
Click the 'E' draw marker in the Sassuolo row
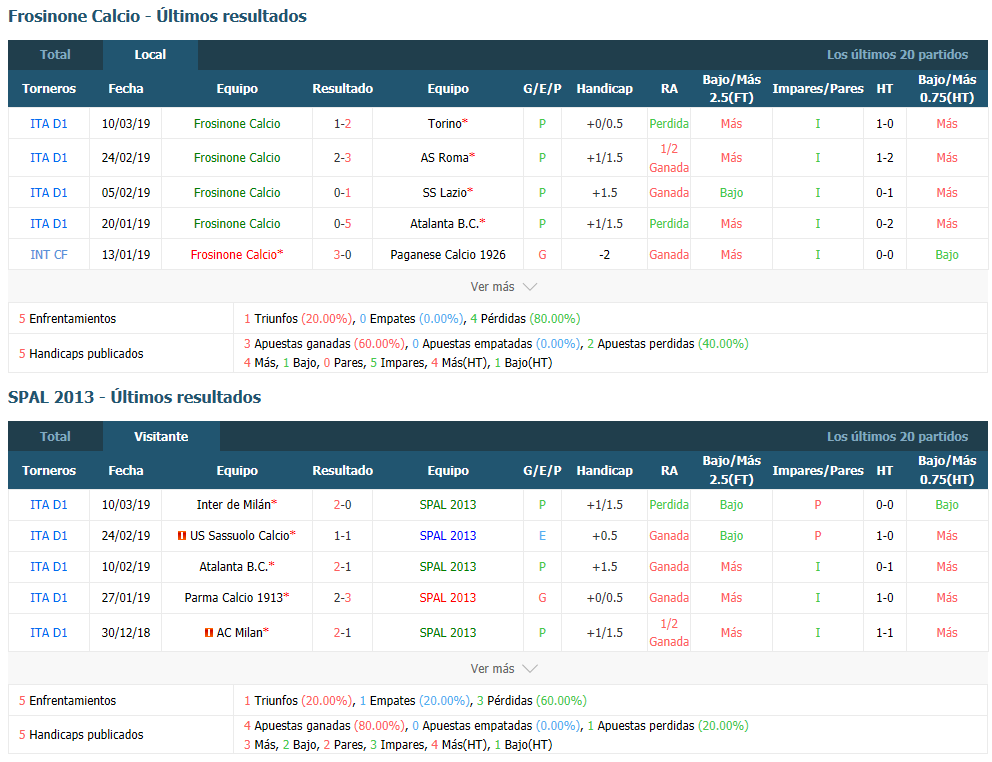pos(542,536)
